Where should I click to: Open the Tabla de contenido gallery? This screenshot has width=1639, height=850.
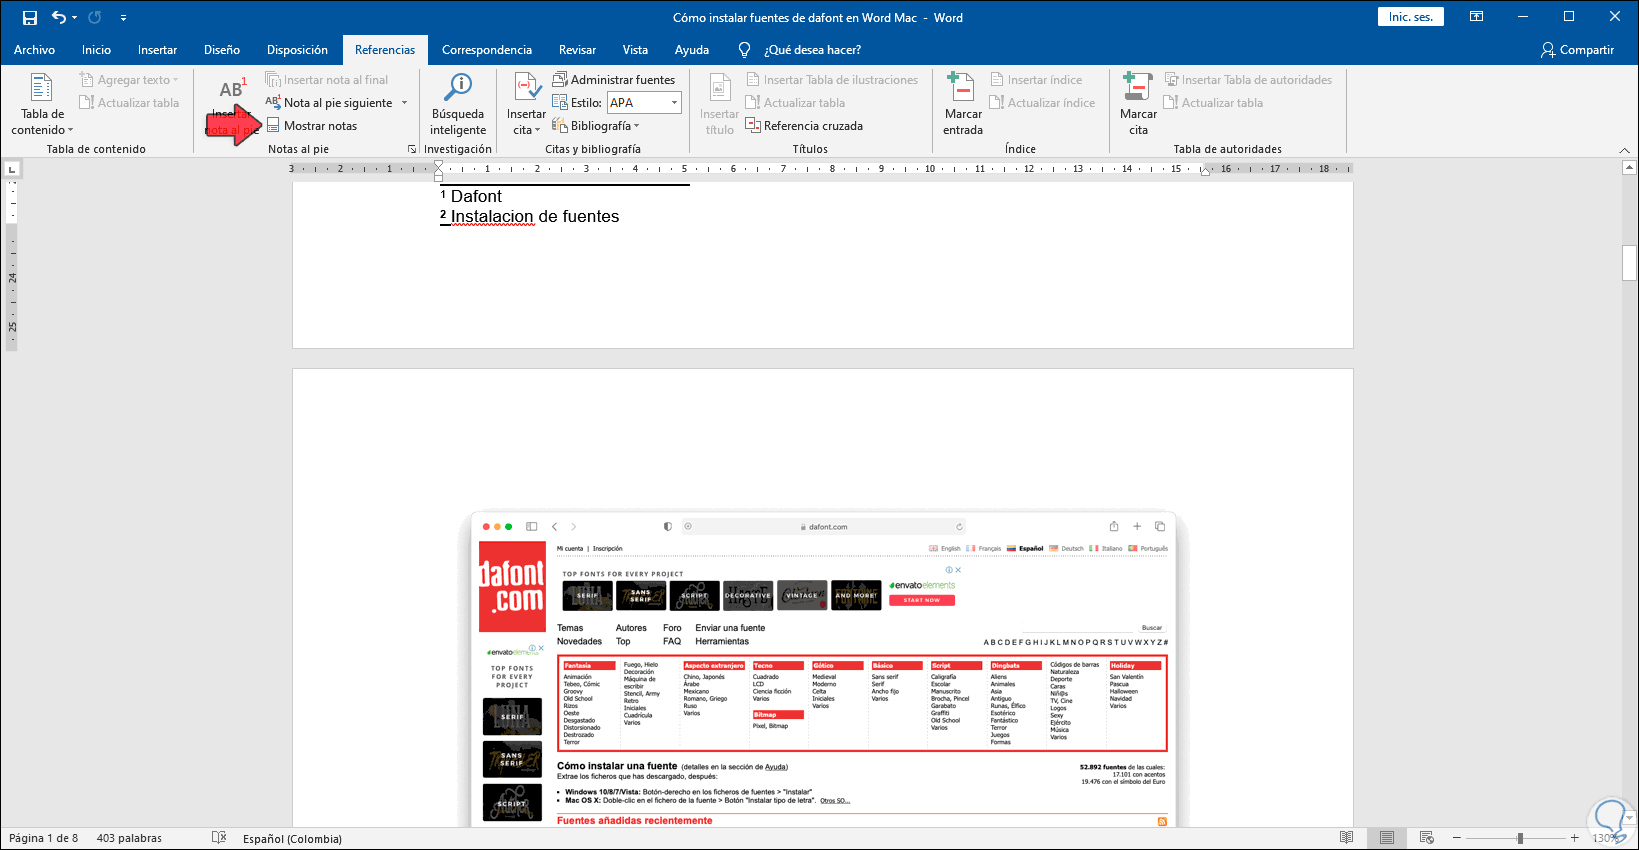pos(42,105)
